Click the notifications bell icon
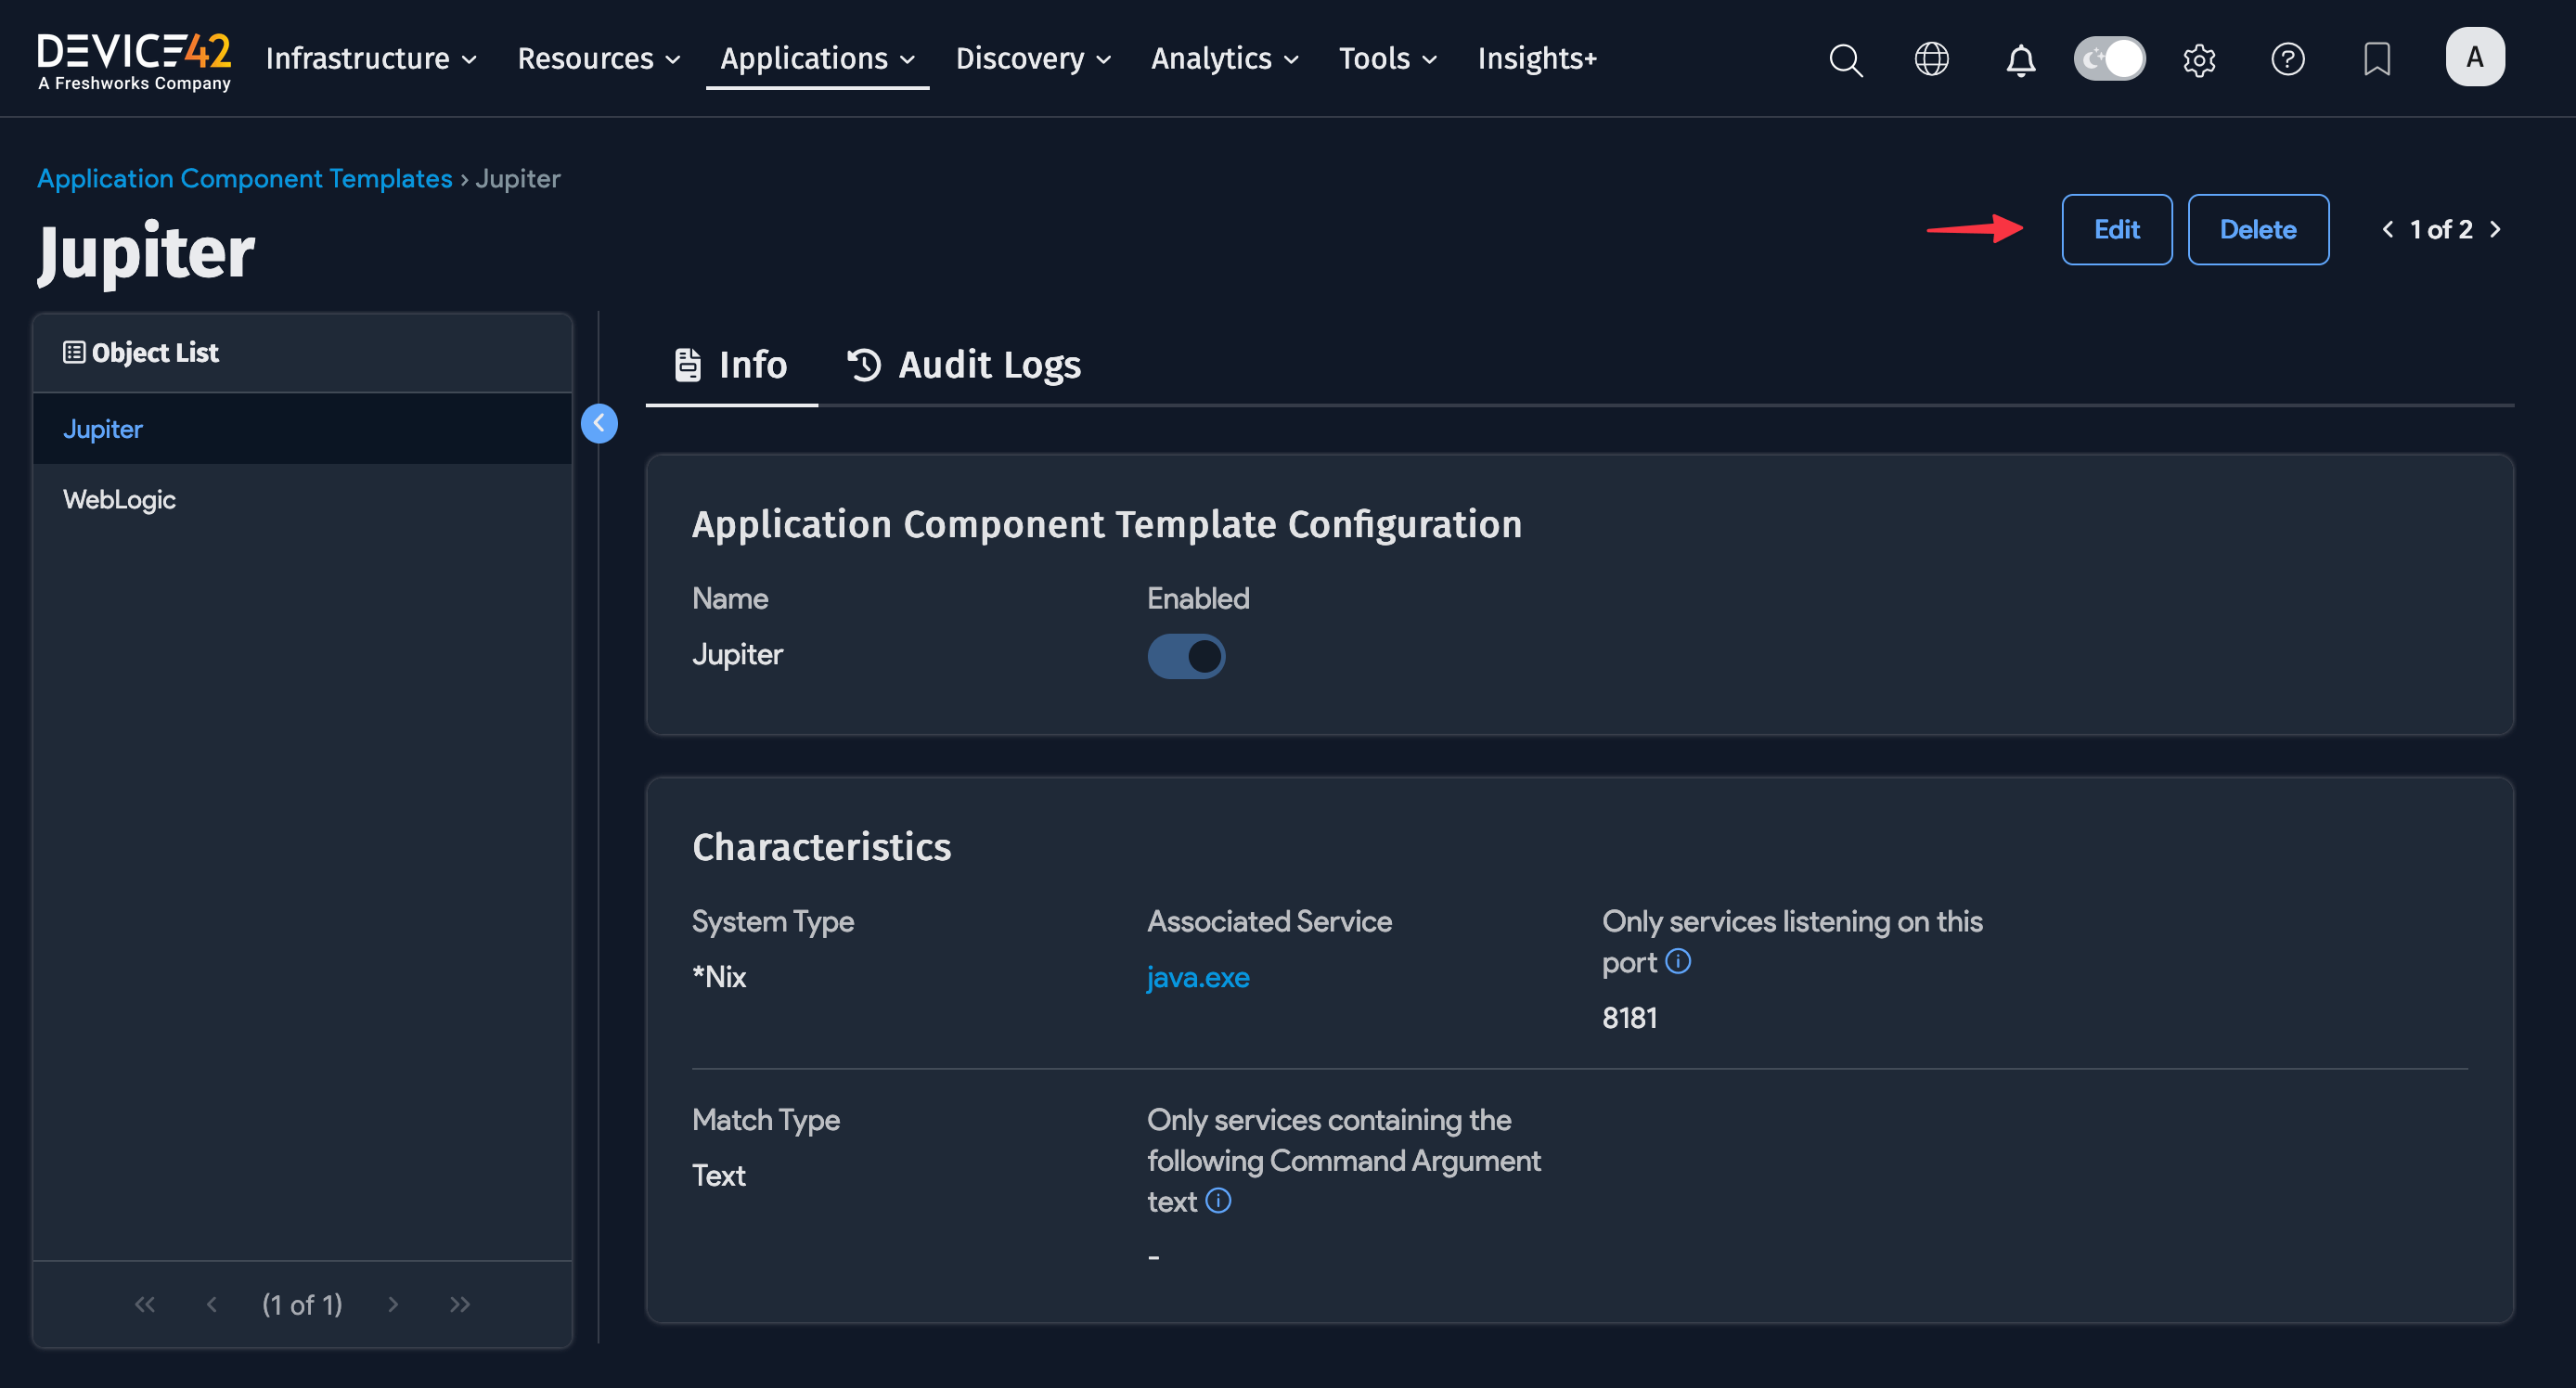 2020,60
